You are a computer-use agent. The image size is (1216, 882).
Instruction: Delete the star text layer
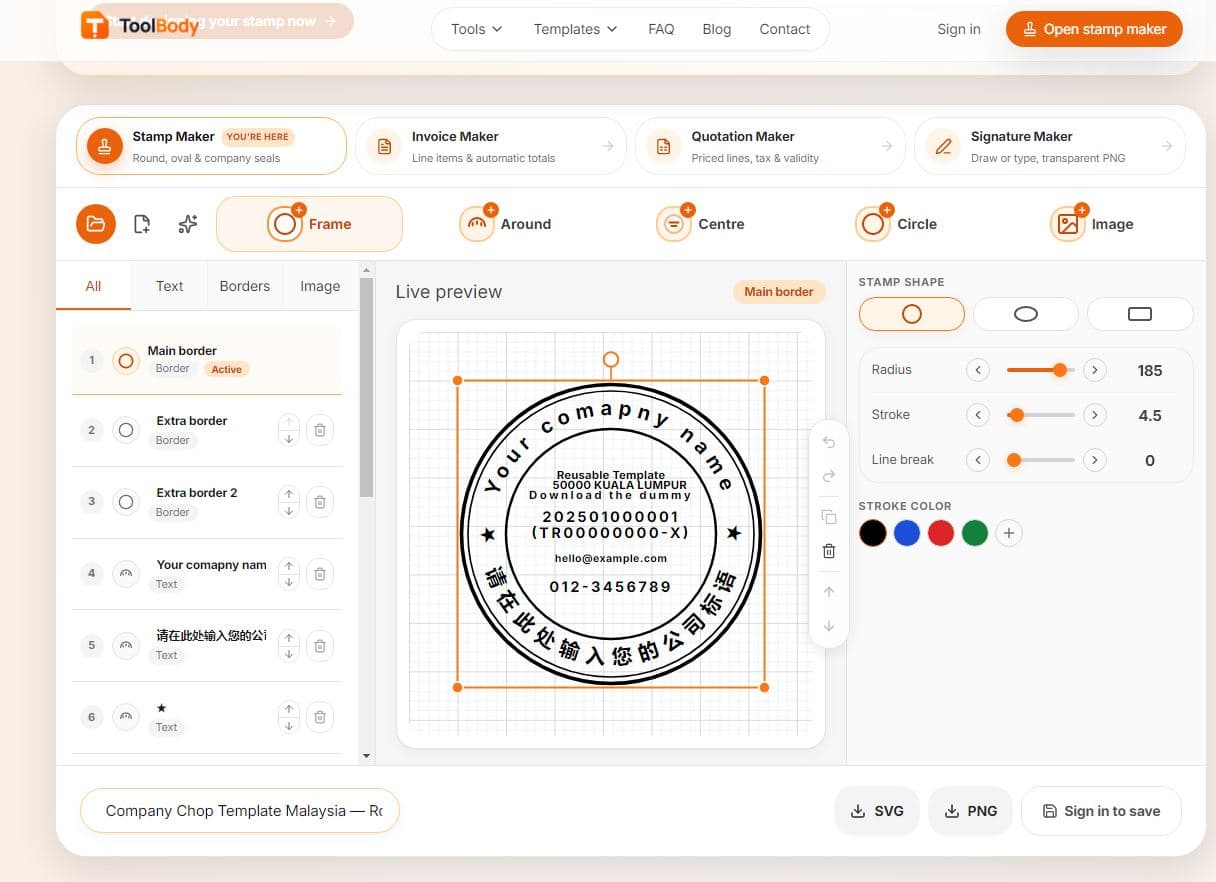[x=320, y=717]
